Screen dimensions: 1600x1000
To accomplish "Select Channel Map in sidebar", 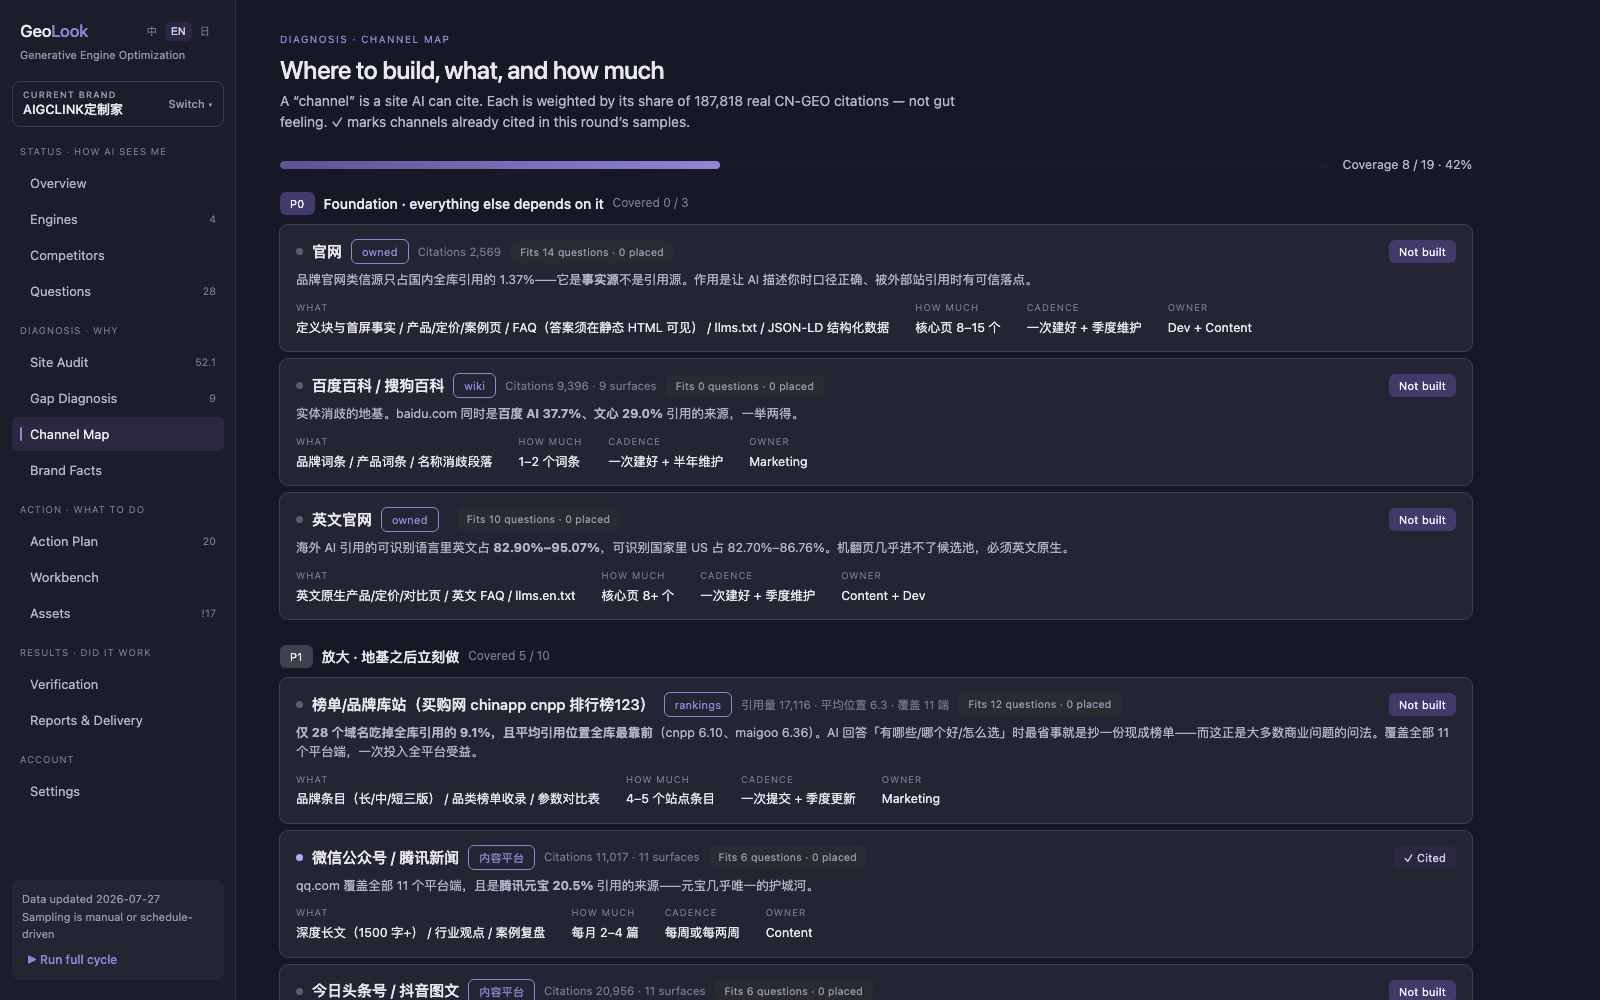I will (118, 435).
